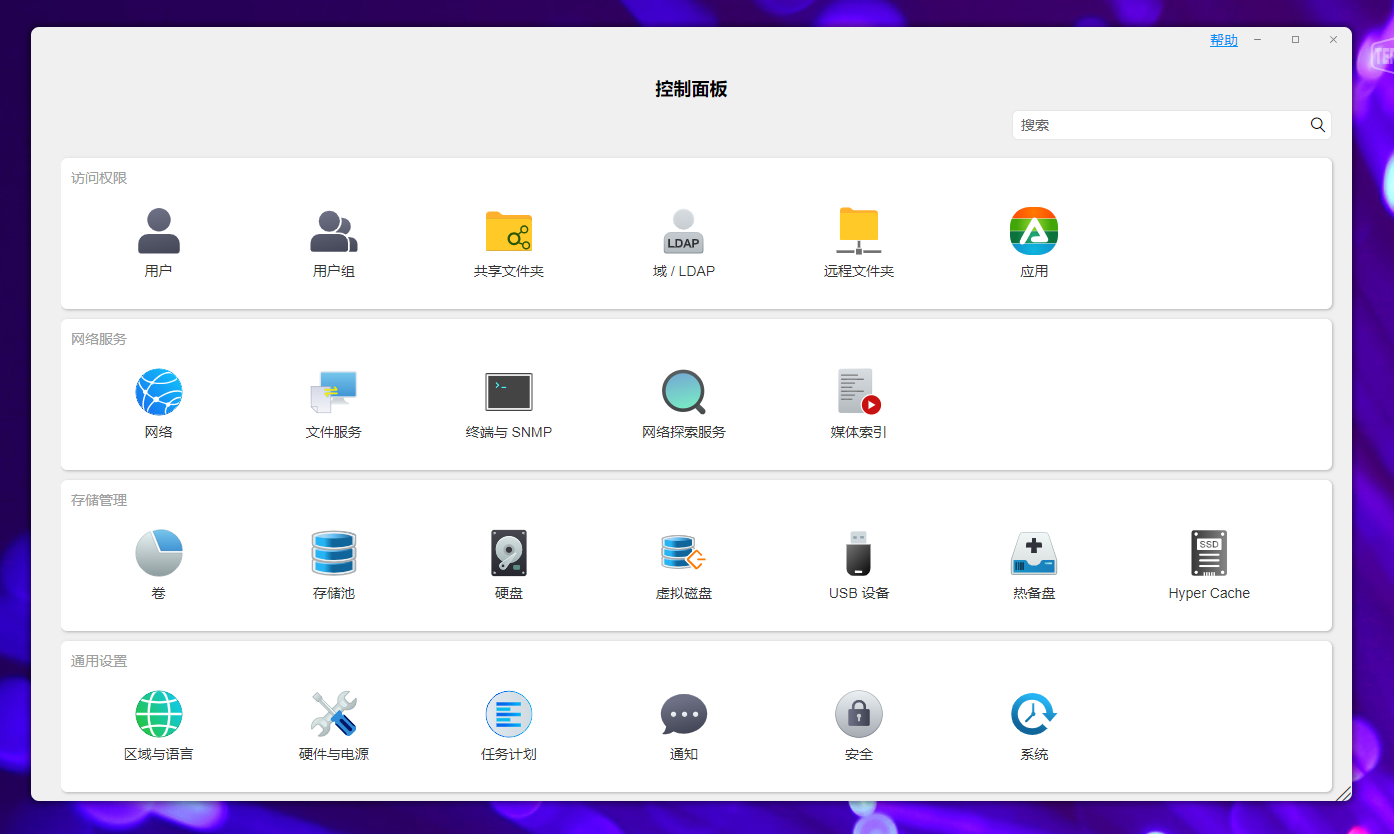
Task: Click the 控制面板 window title
Action: 691,89
